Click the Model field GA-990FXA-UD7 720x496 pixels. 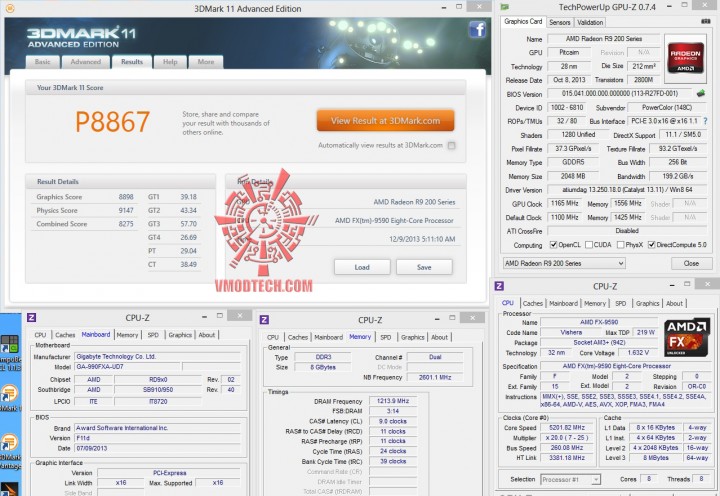[x=127, y=366]
